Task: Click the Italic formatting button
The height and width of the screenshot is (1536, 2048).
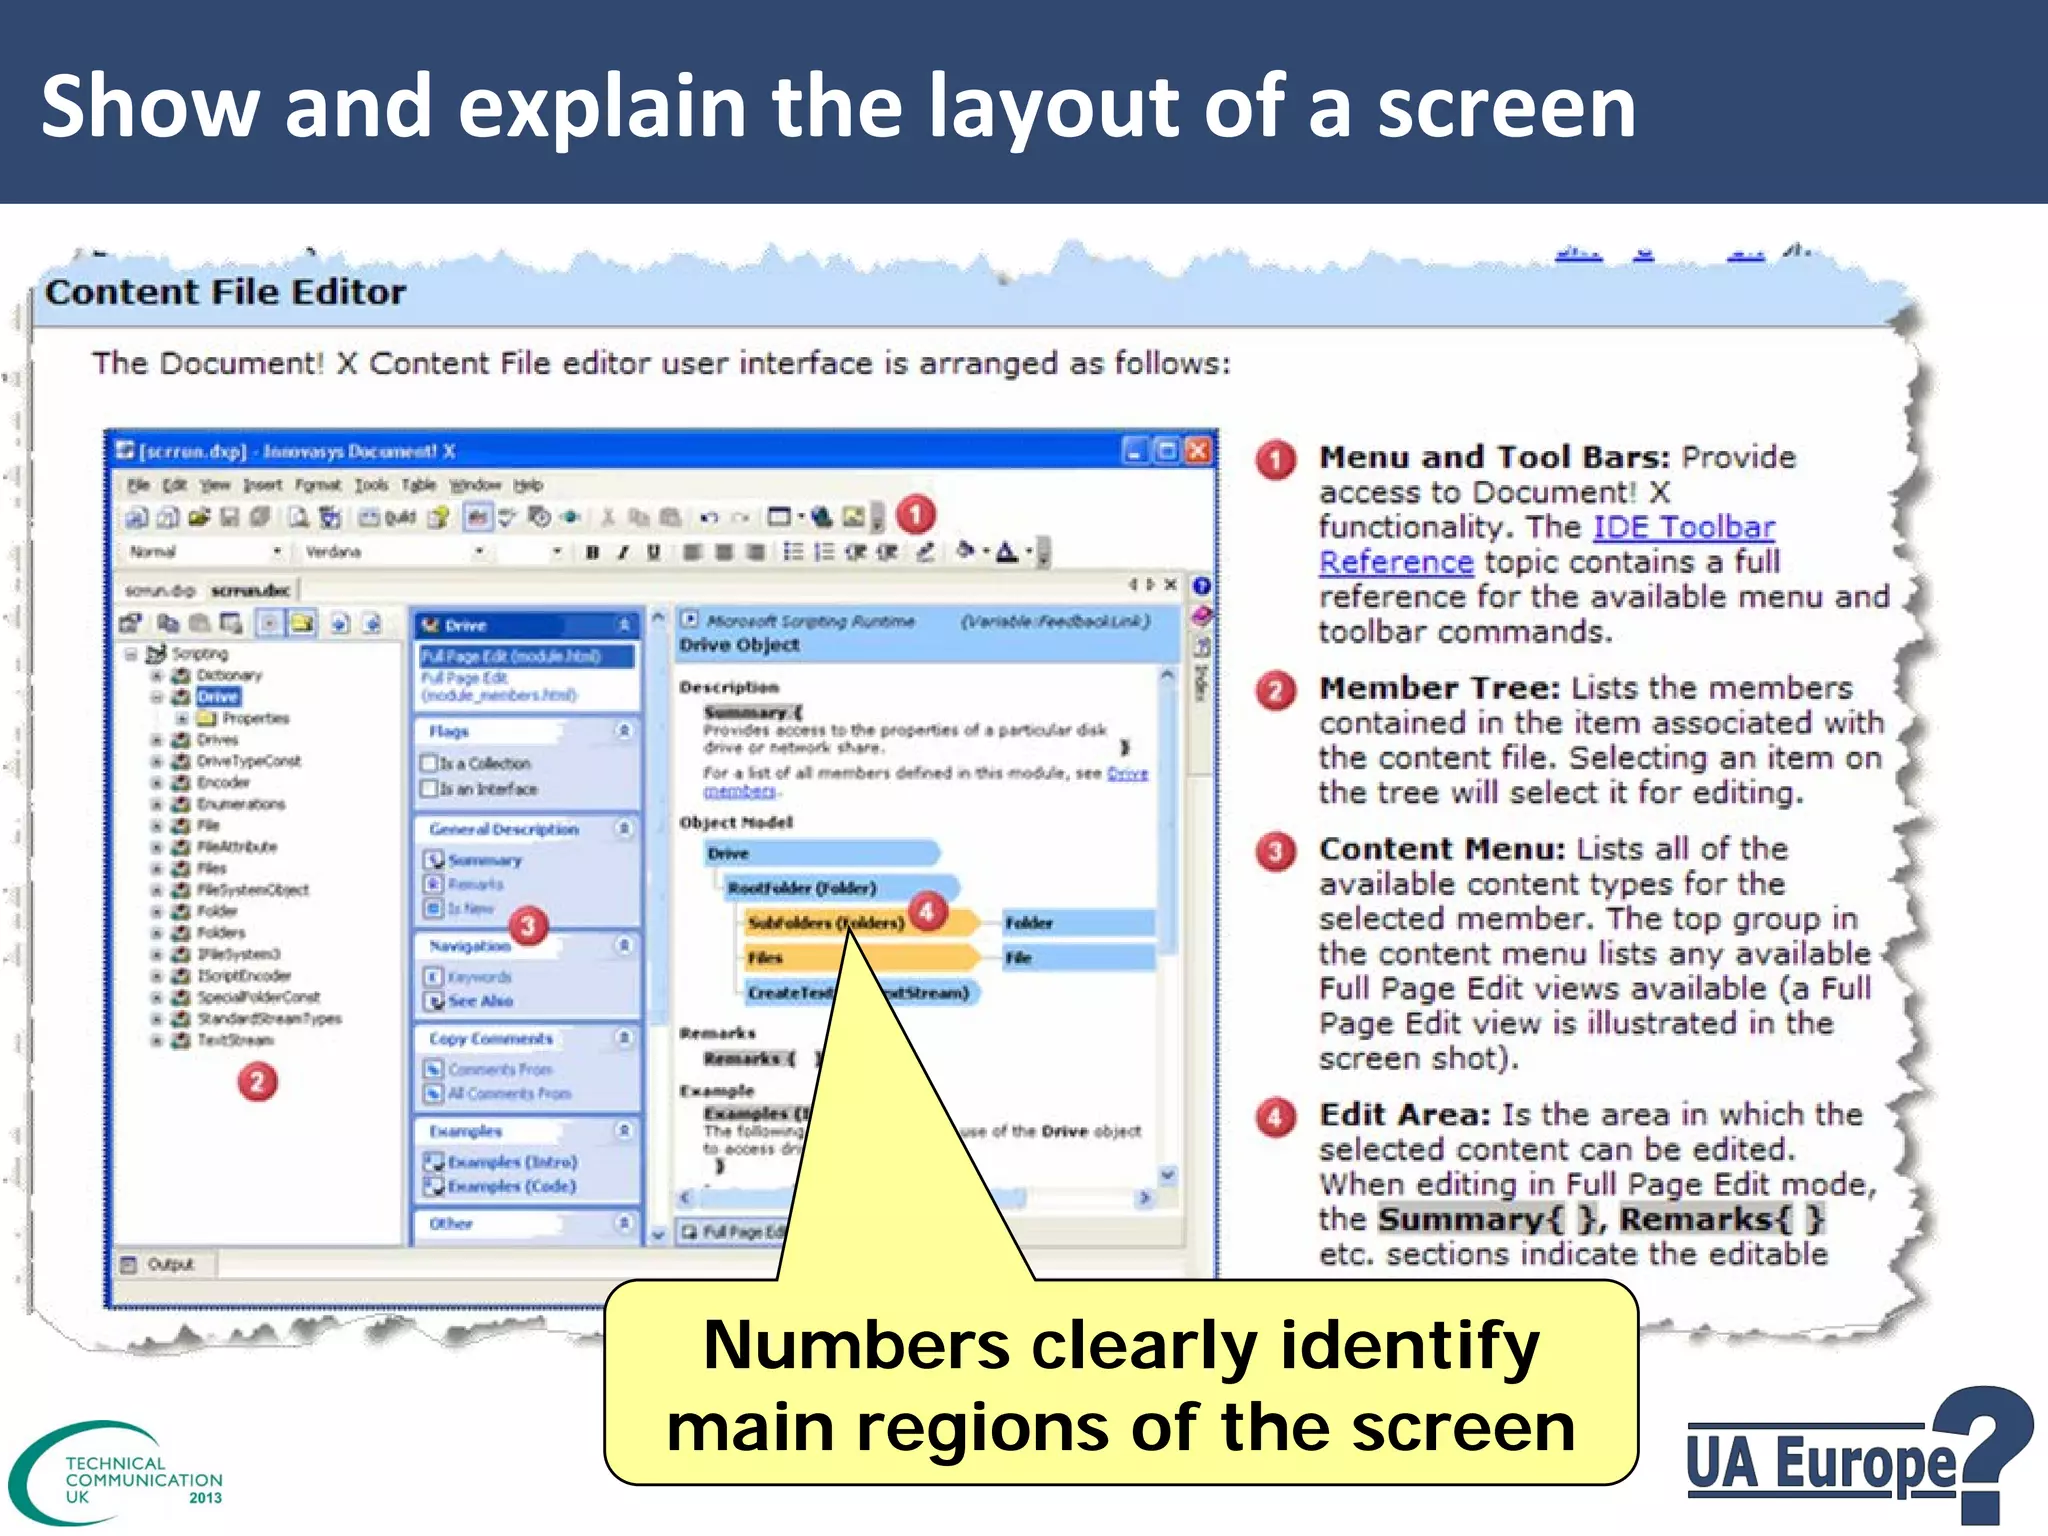Action: coord(623,552)
